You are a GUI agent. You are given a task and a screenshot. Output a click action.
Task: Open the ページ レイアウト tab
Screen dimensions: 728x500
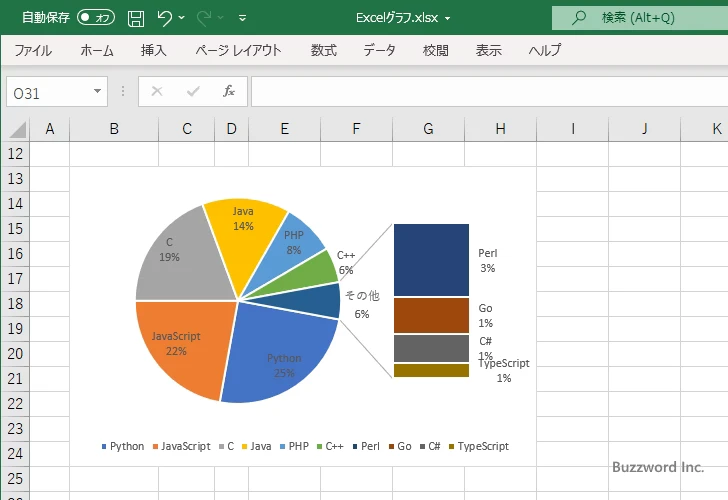[238, 50]
